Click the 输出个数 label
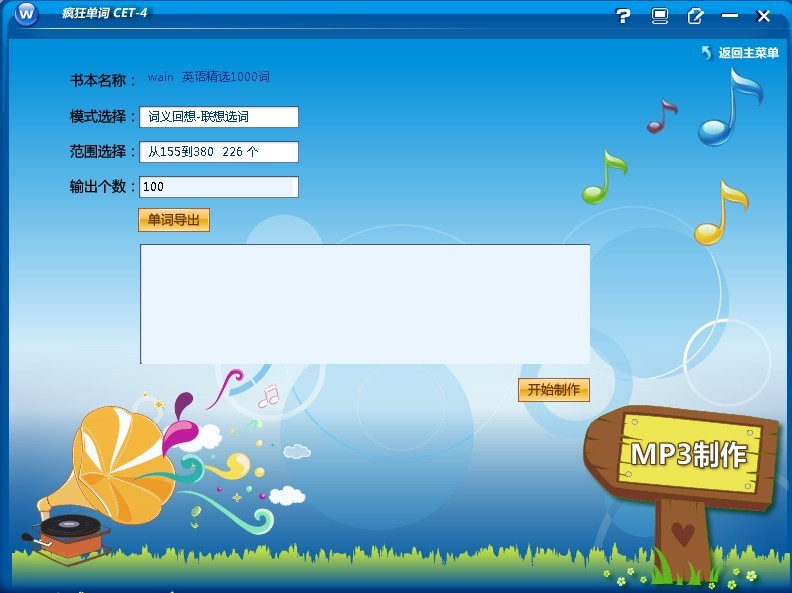The image size is (792, 593). click(x=103, y=186)
